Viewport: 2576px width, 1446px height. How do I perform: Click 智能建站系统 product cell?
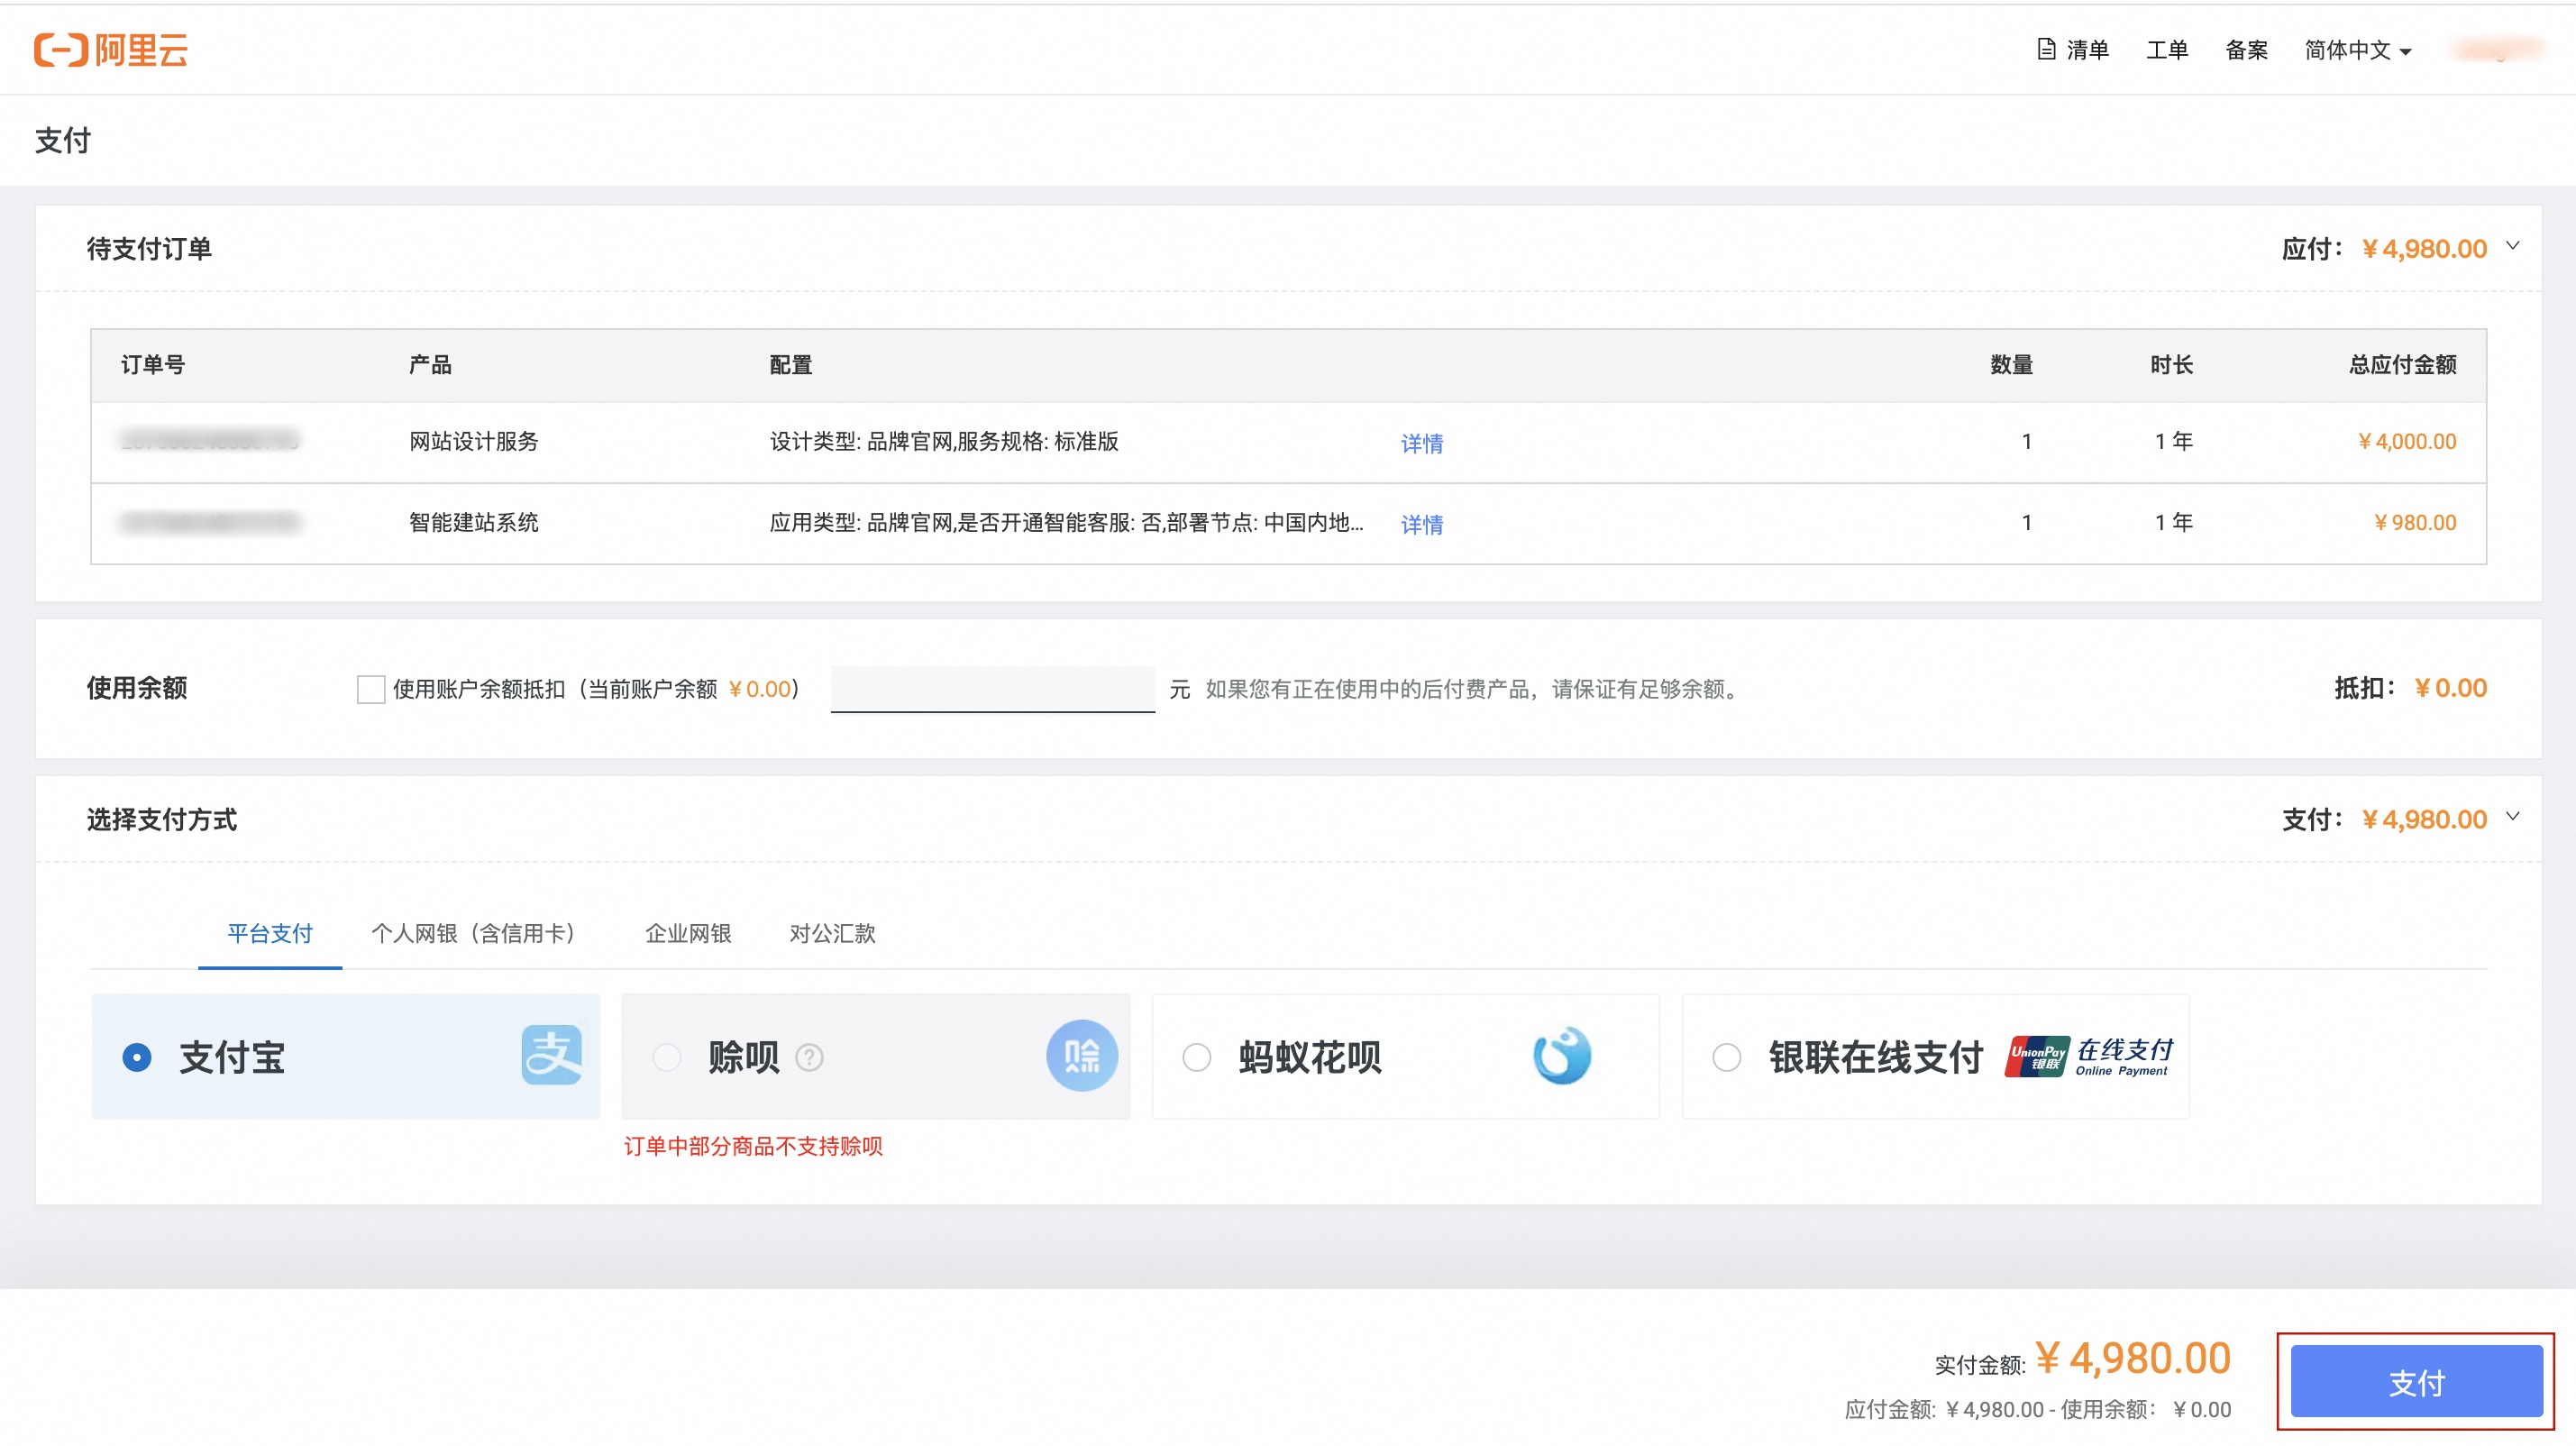pyautogui.click(x=473, y=522)
